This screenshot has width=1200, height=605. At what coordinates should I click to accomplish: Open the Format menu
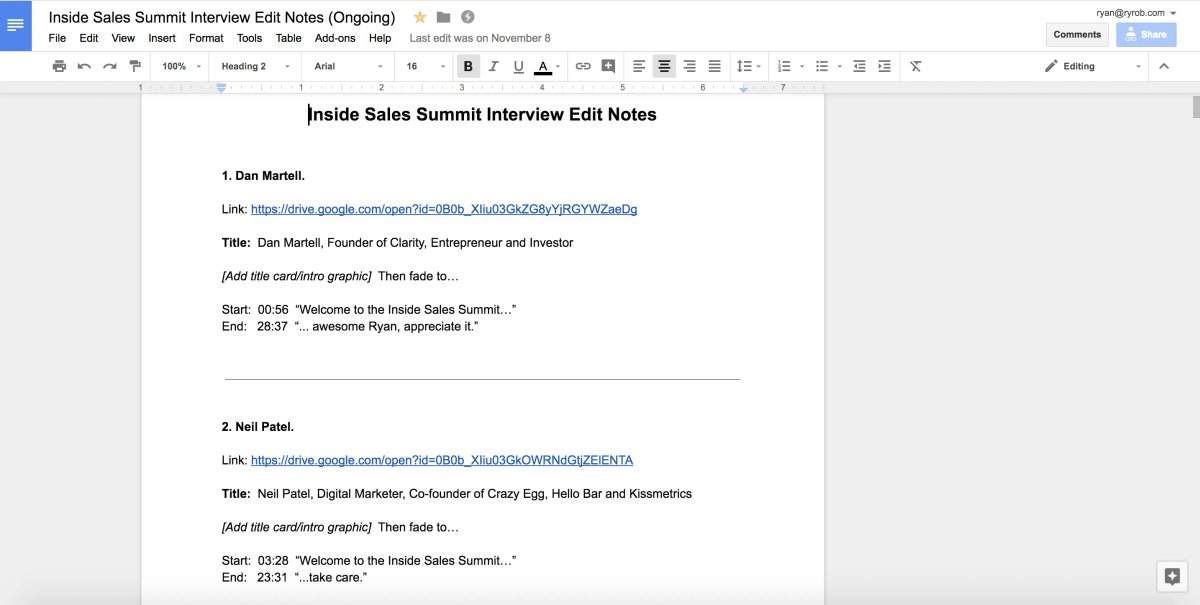pyautogui.click(x=206, y=38)
